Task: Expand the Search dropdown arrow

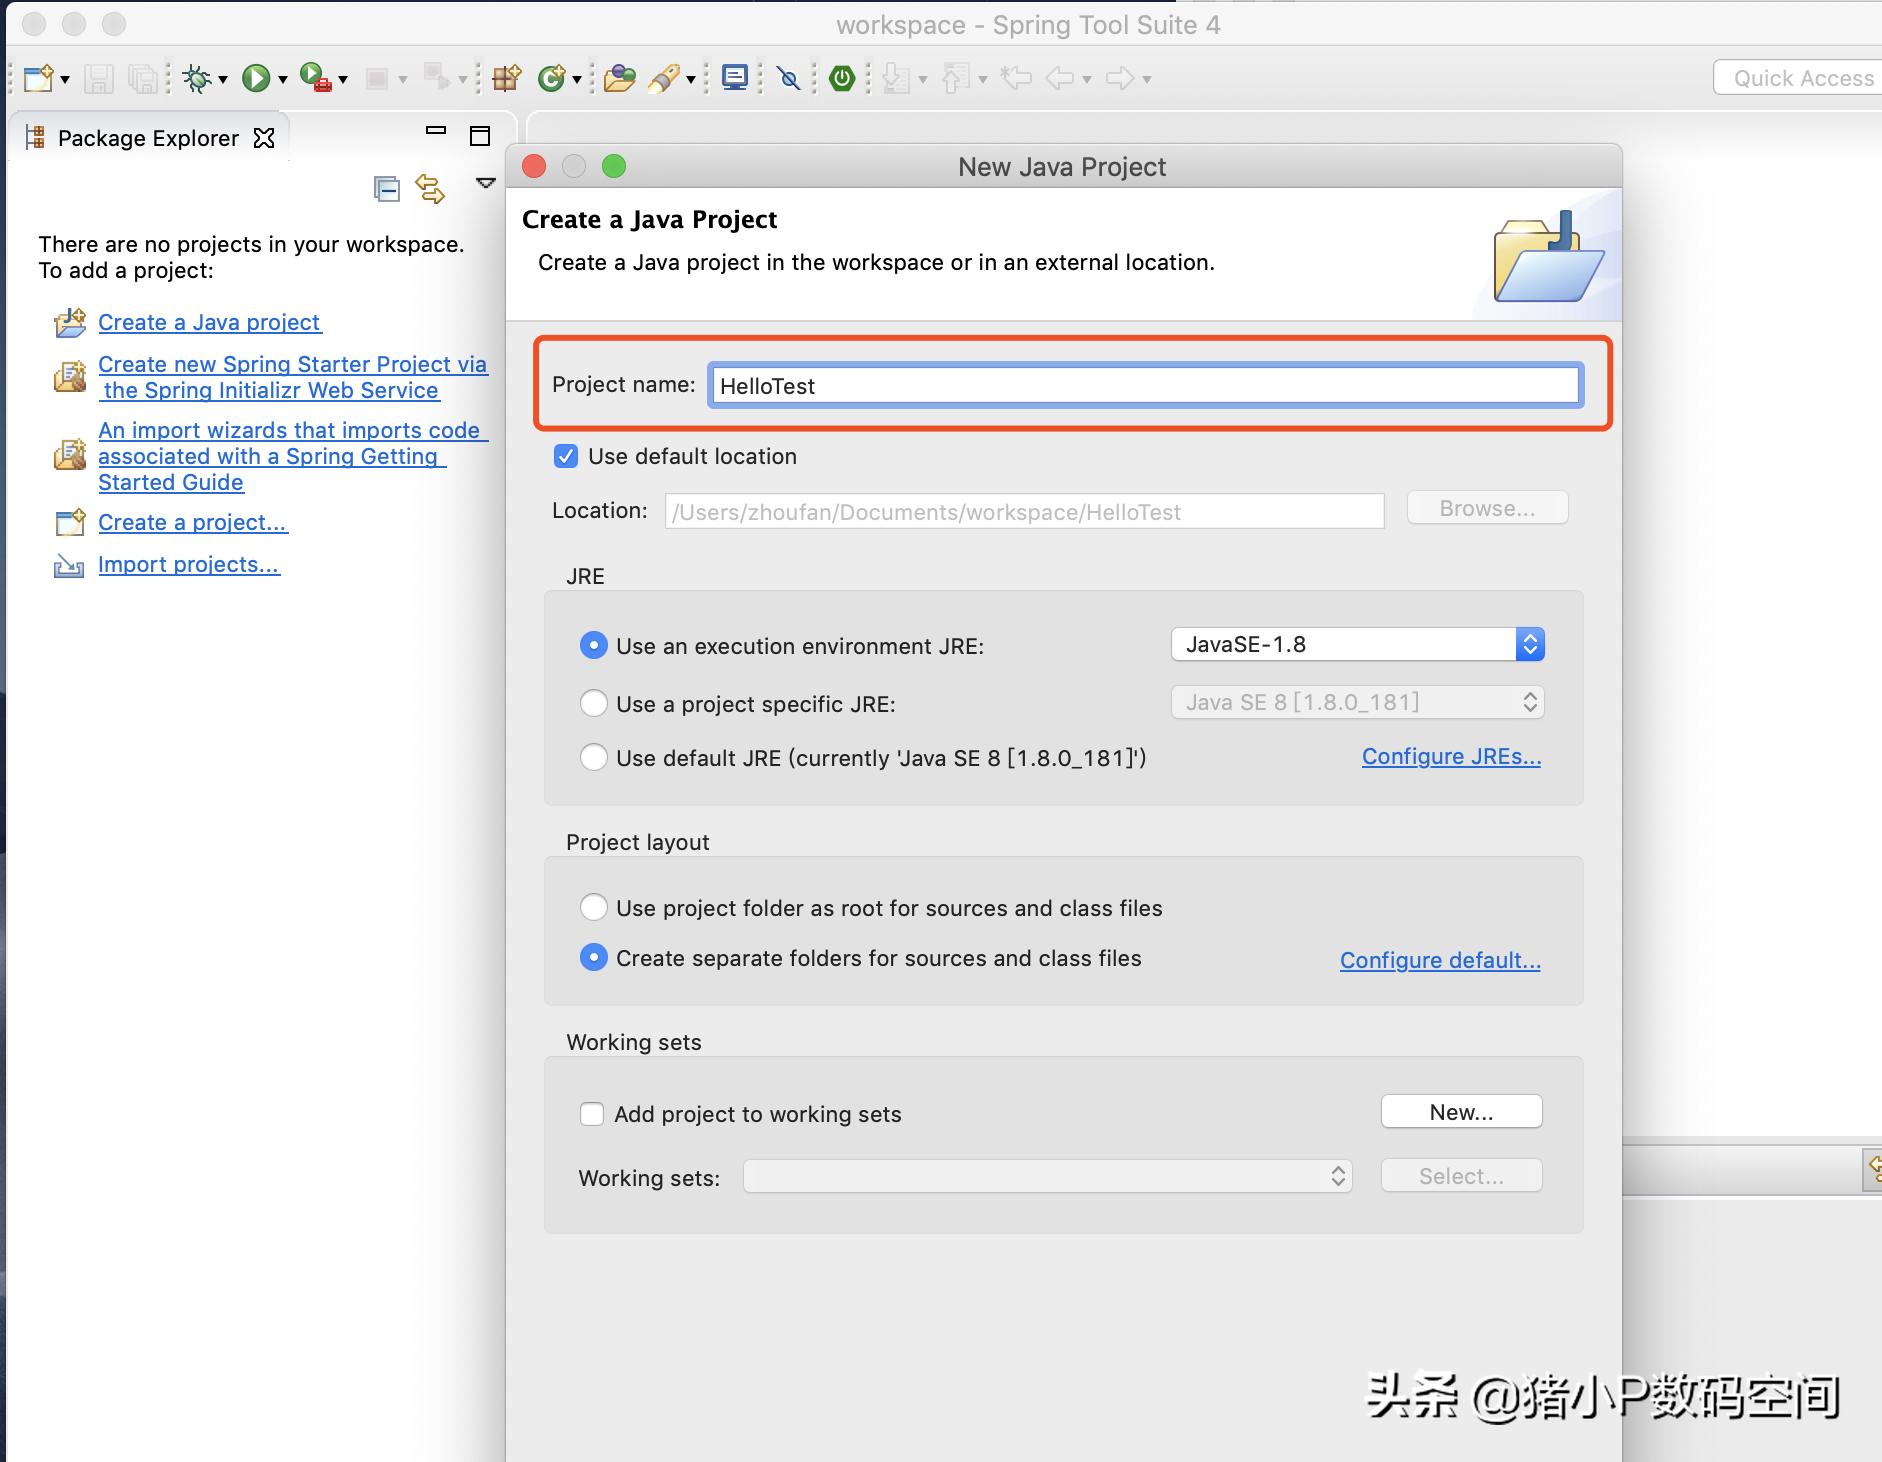Action: pos(690,80)
